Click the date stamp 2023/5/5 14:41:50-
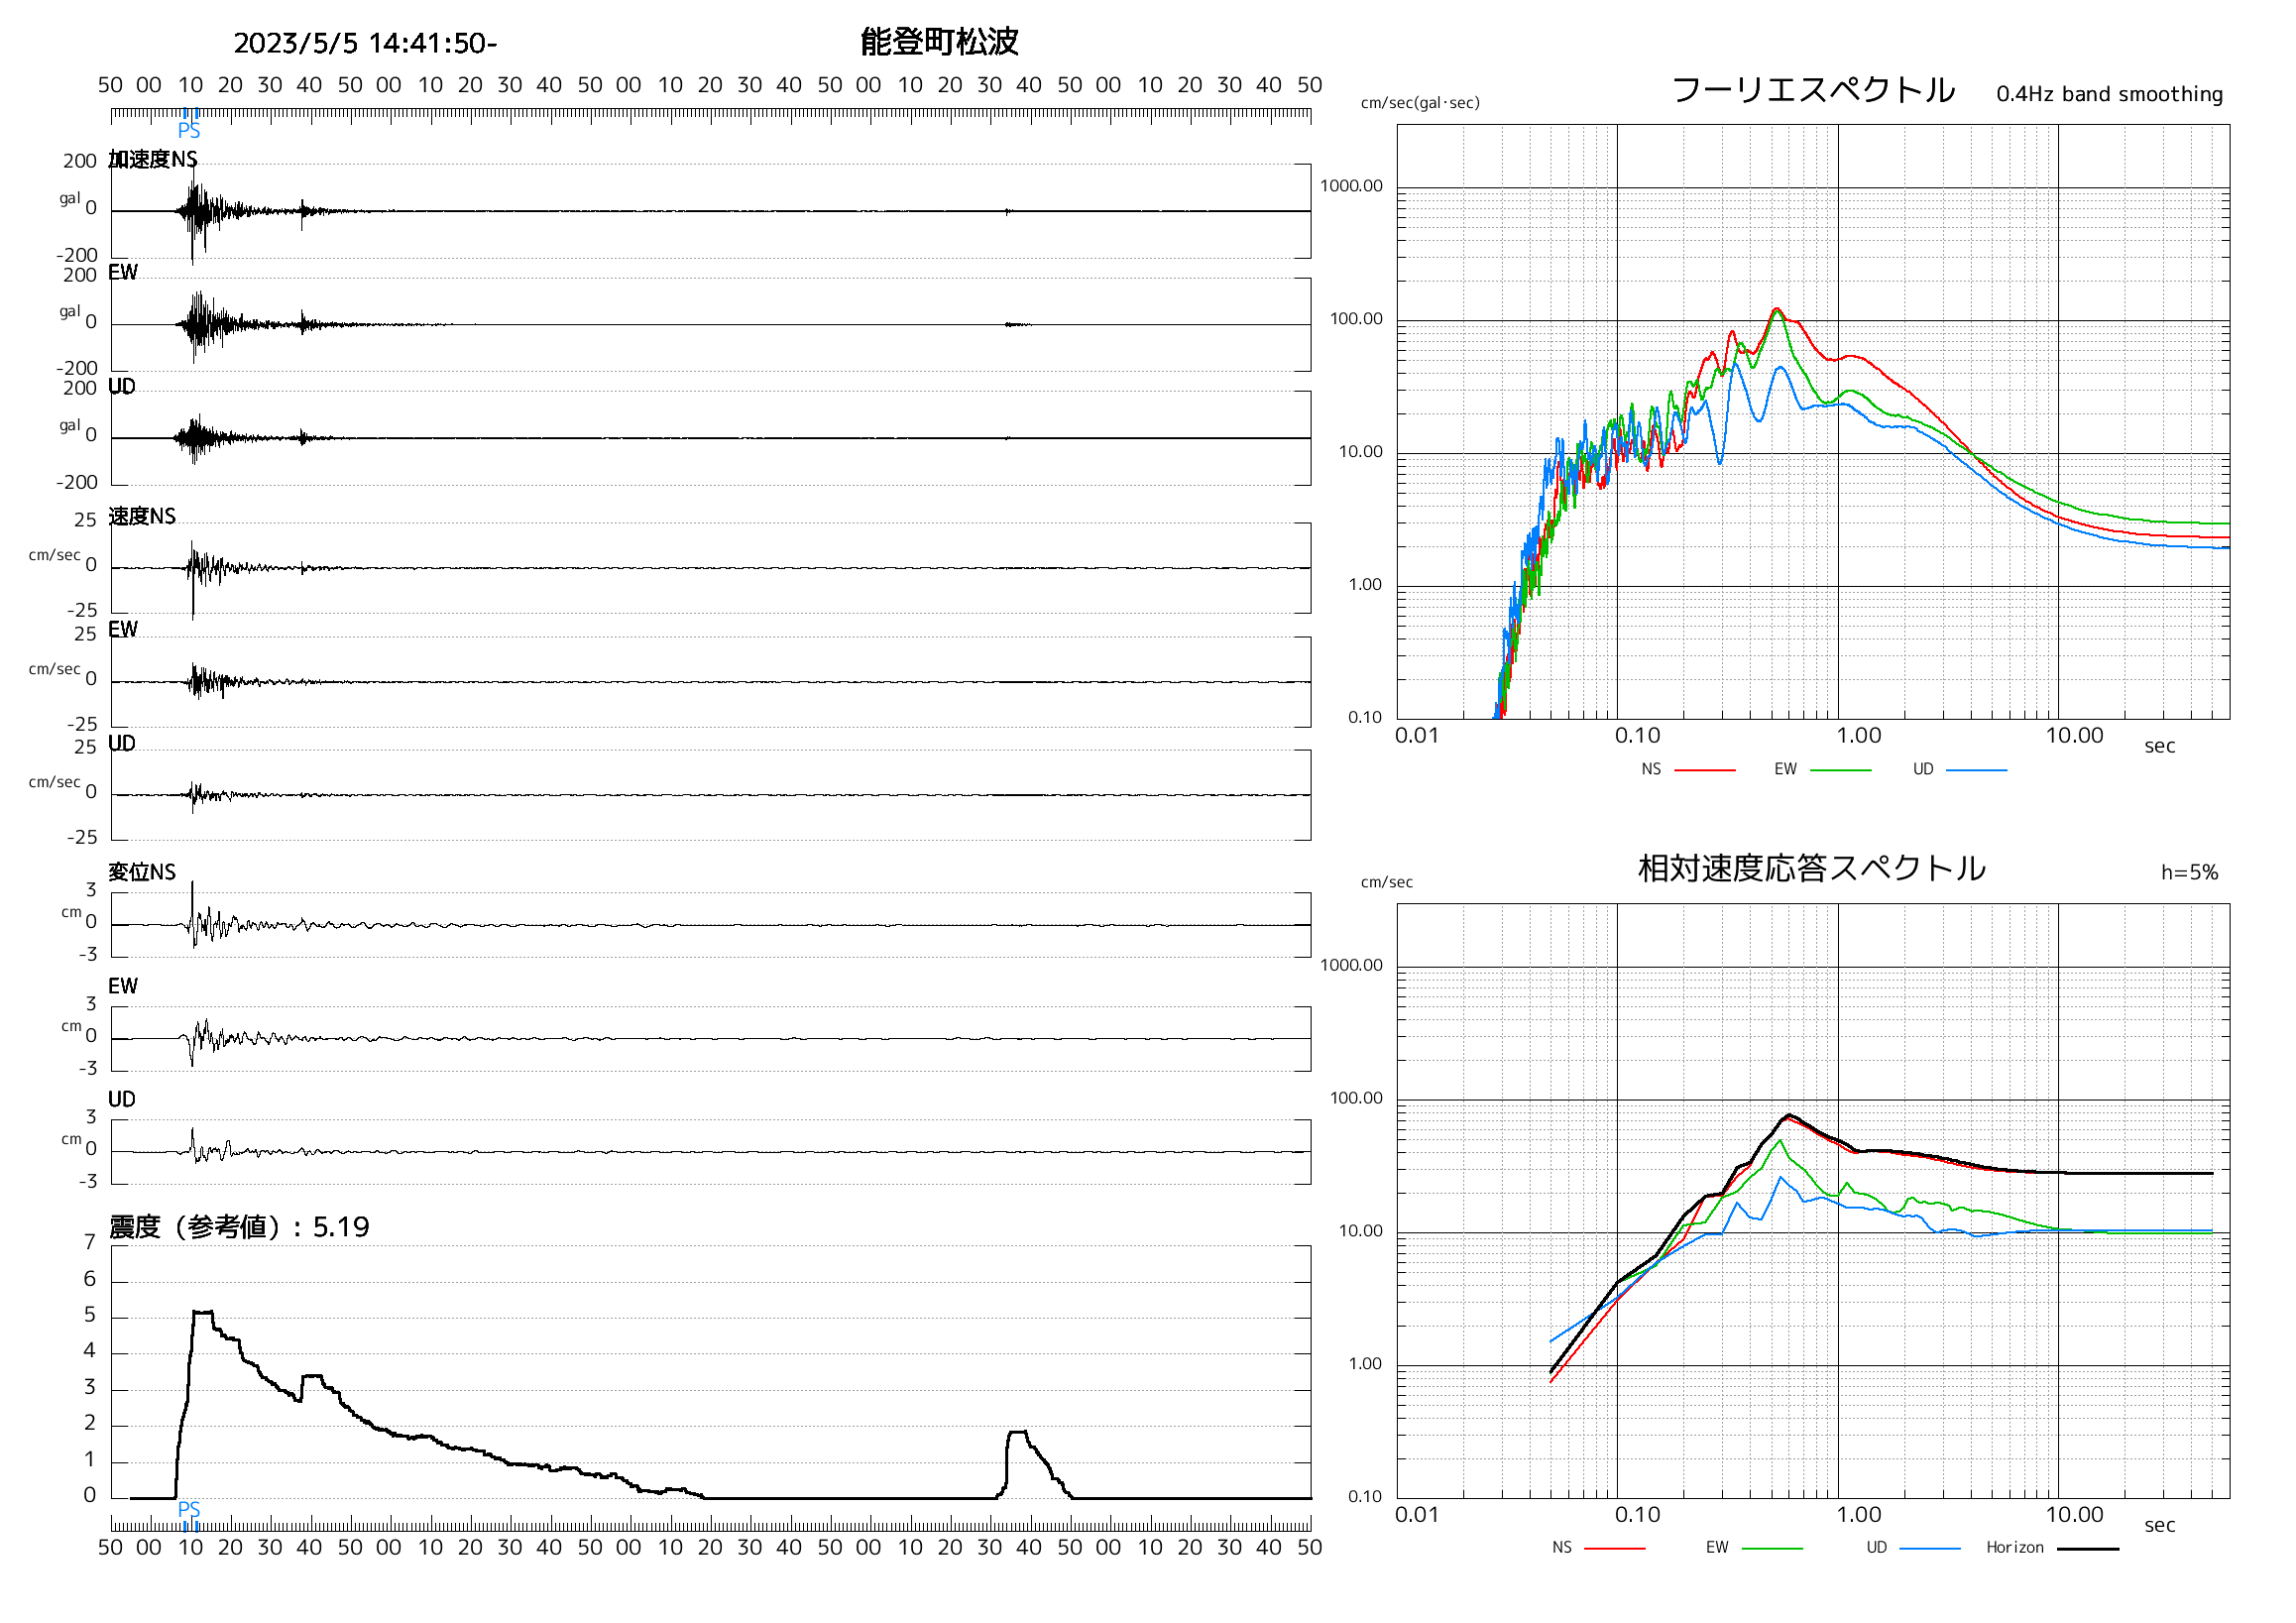Viewport: 2296px width, 1623px height. [365, 44]
